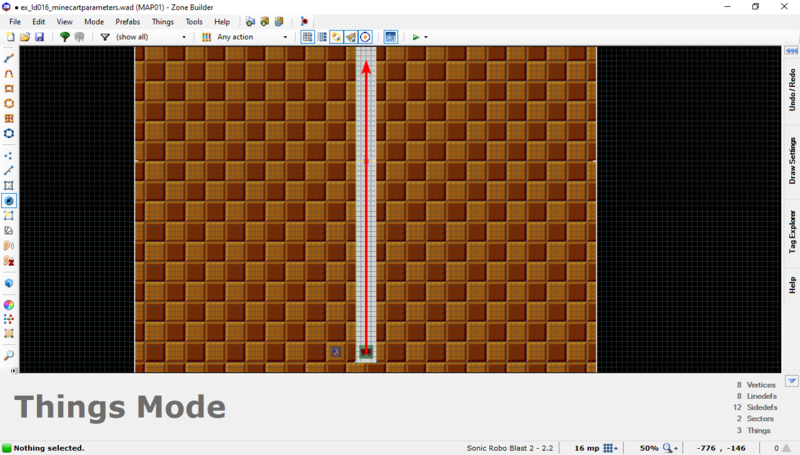Image resolution: width=800 pixels, height=455 pixels.
Task: Click the green play Test Map button
Action: [x=416, y=37]
